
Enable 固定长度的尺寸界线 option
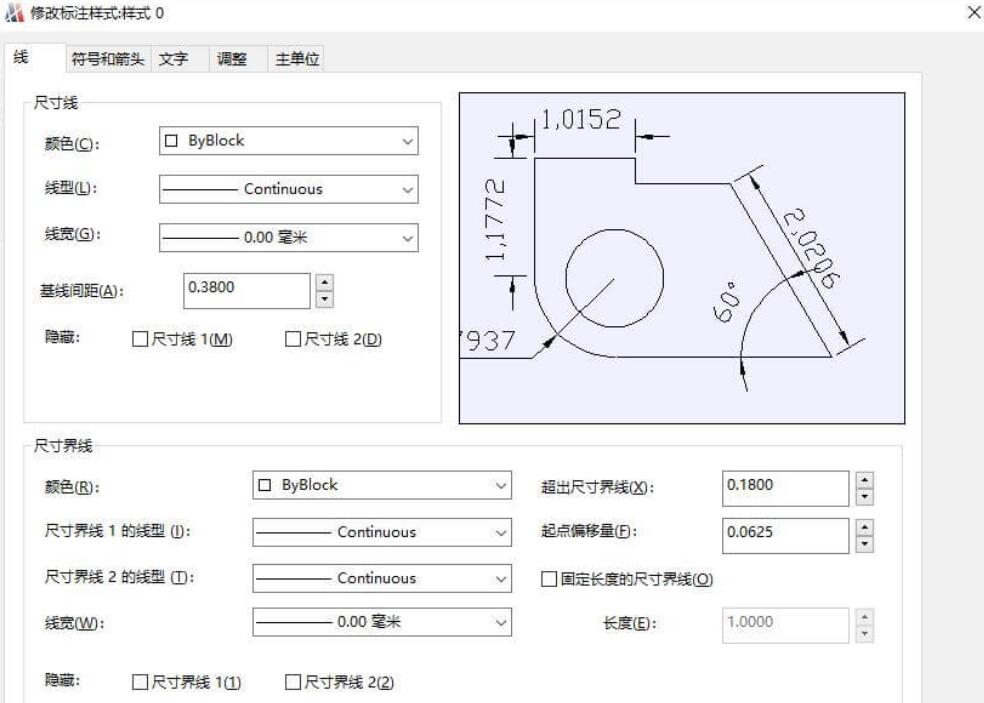coord(548,578)
